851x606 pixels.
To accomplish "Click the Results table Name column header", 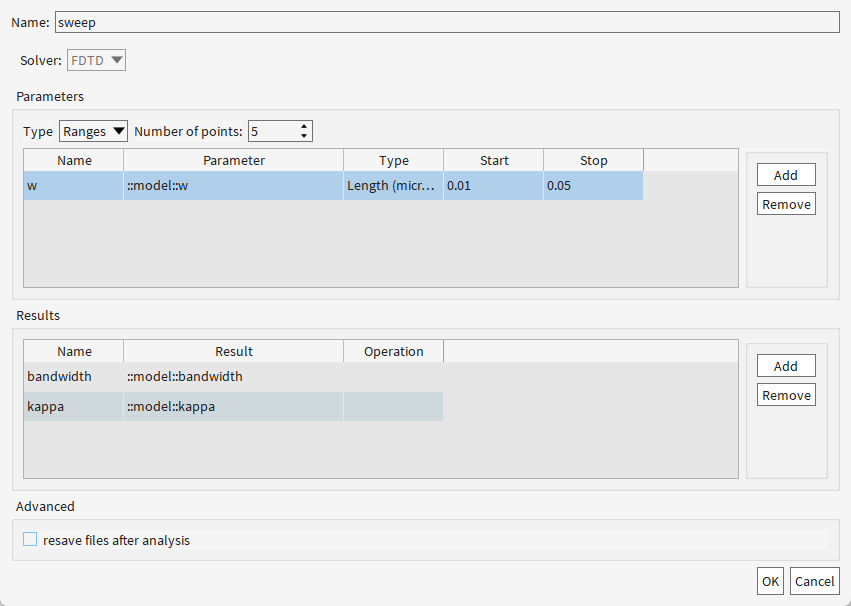I will tap(74, 352).
